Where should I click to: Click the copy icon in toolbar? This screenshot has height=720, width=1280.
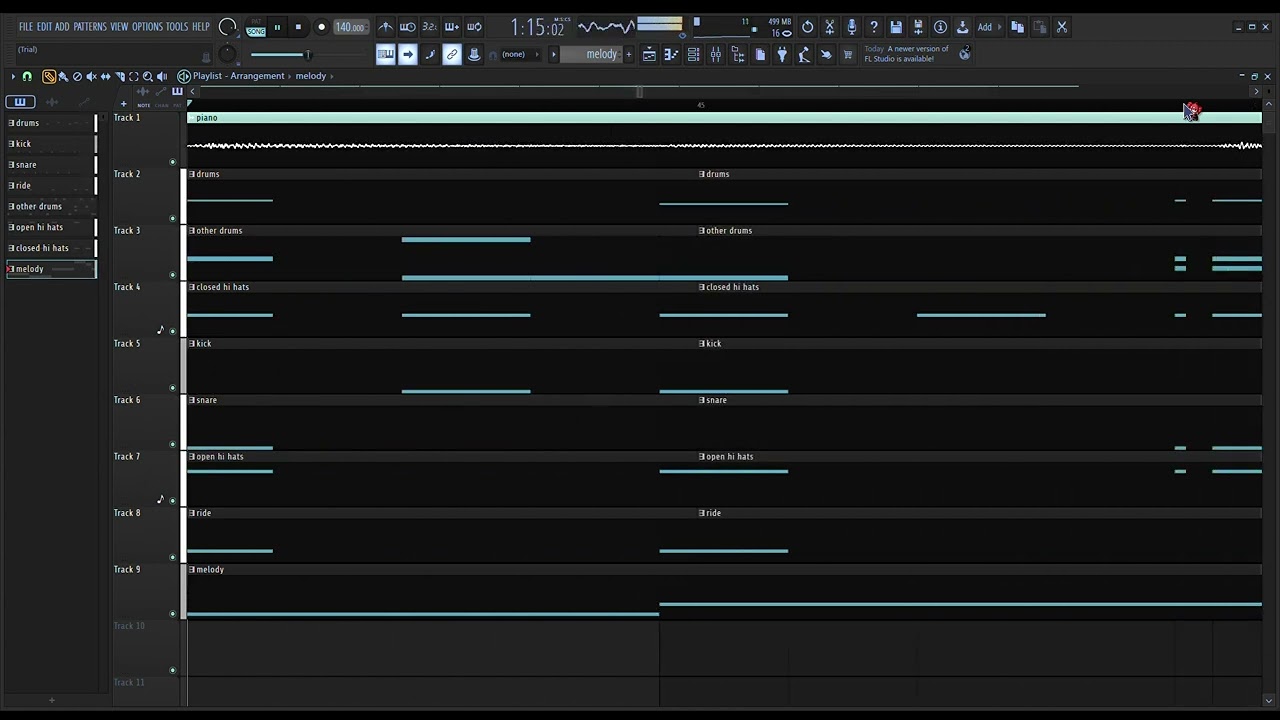click(x=1017, y=27)
